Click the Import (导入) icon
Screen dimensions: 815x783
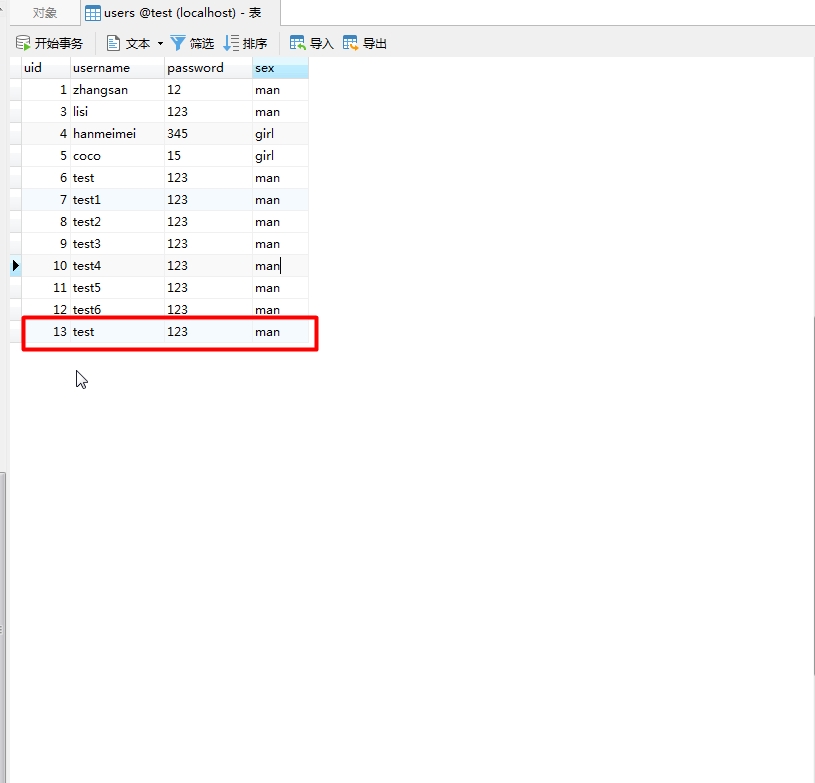point(298,43)
